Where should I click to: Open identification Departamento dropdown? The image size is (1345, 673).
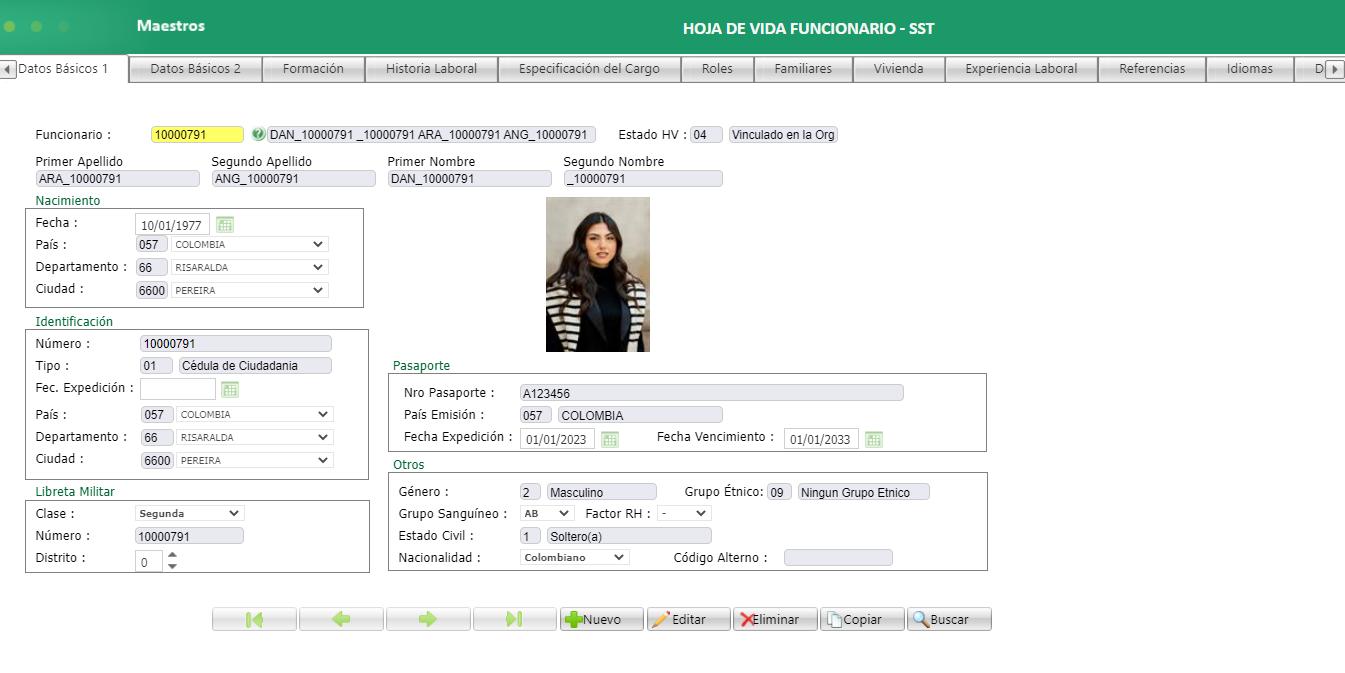click(255, 437)
